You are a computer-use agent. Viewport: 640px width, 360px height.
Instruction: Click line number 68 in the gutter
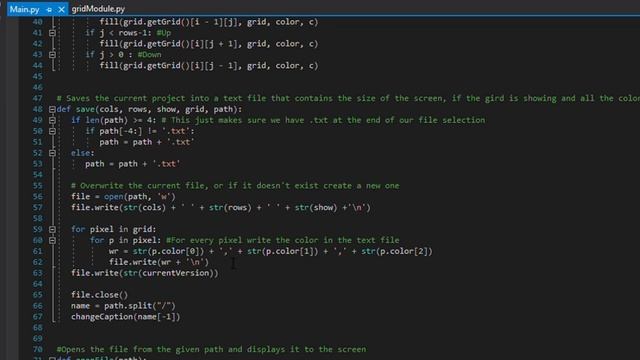tap(38, 328)
